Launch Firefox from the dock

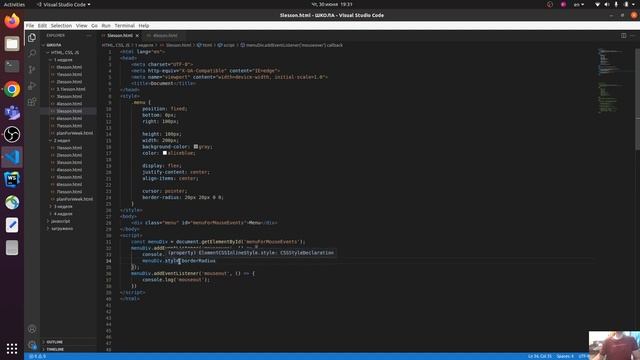click(x=12, y=21)
